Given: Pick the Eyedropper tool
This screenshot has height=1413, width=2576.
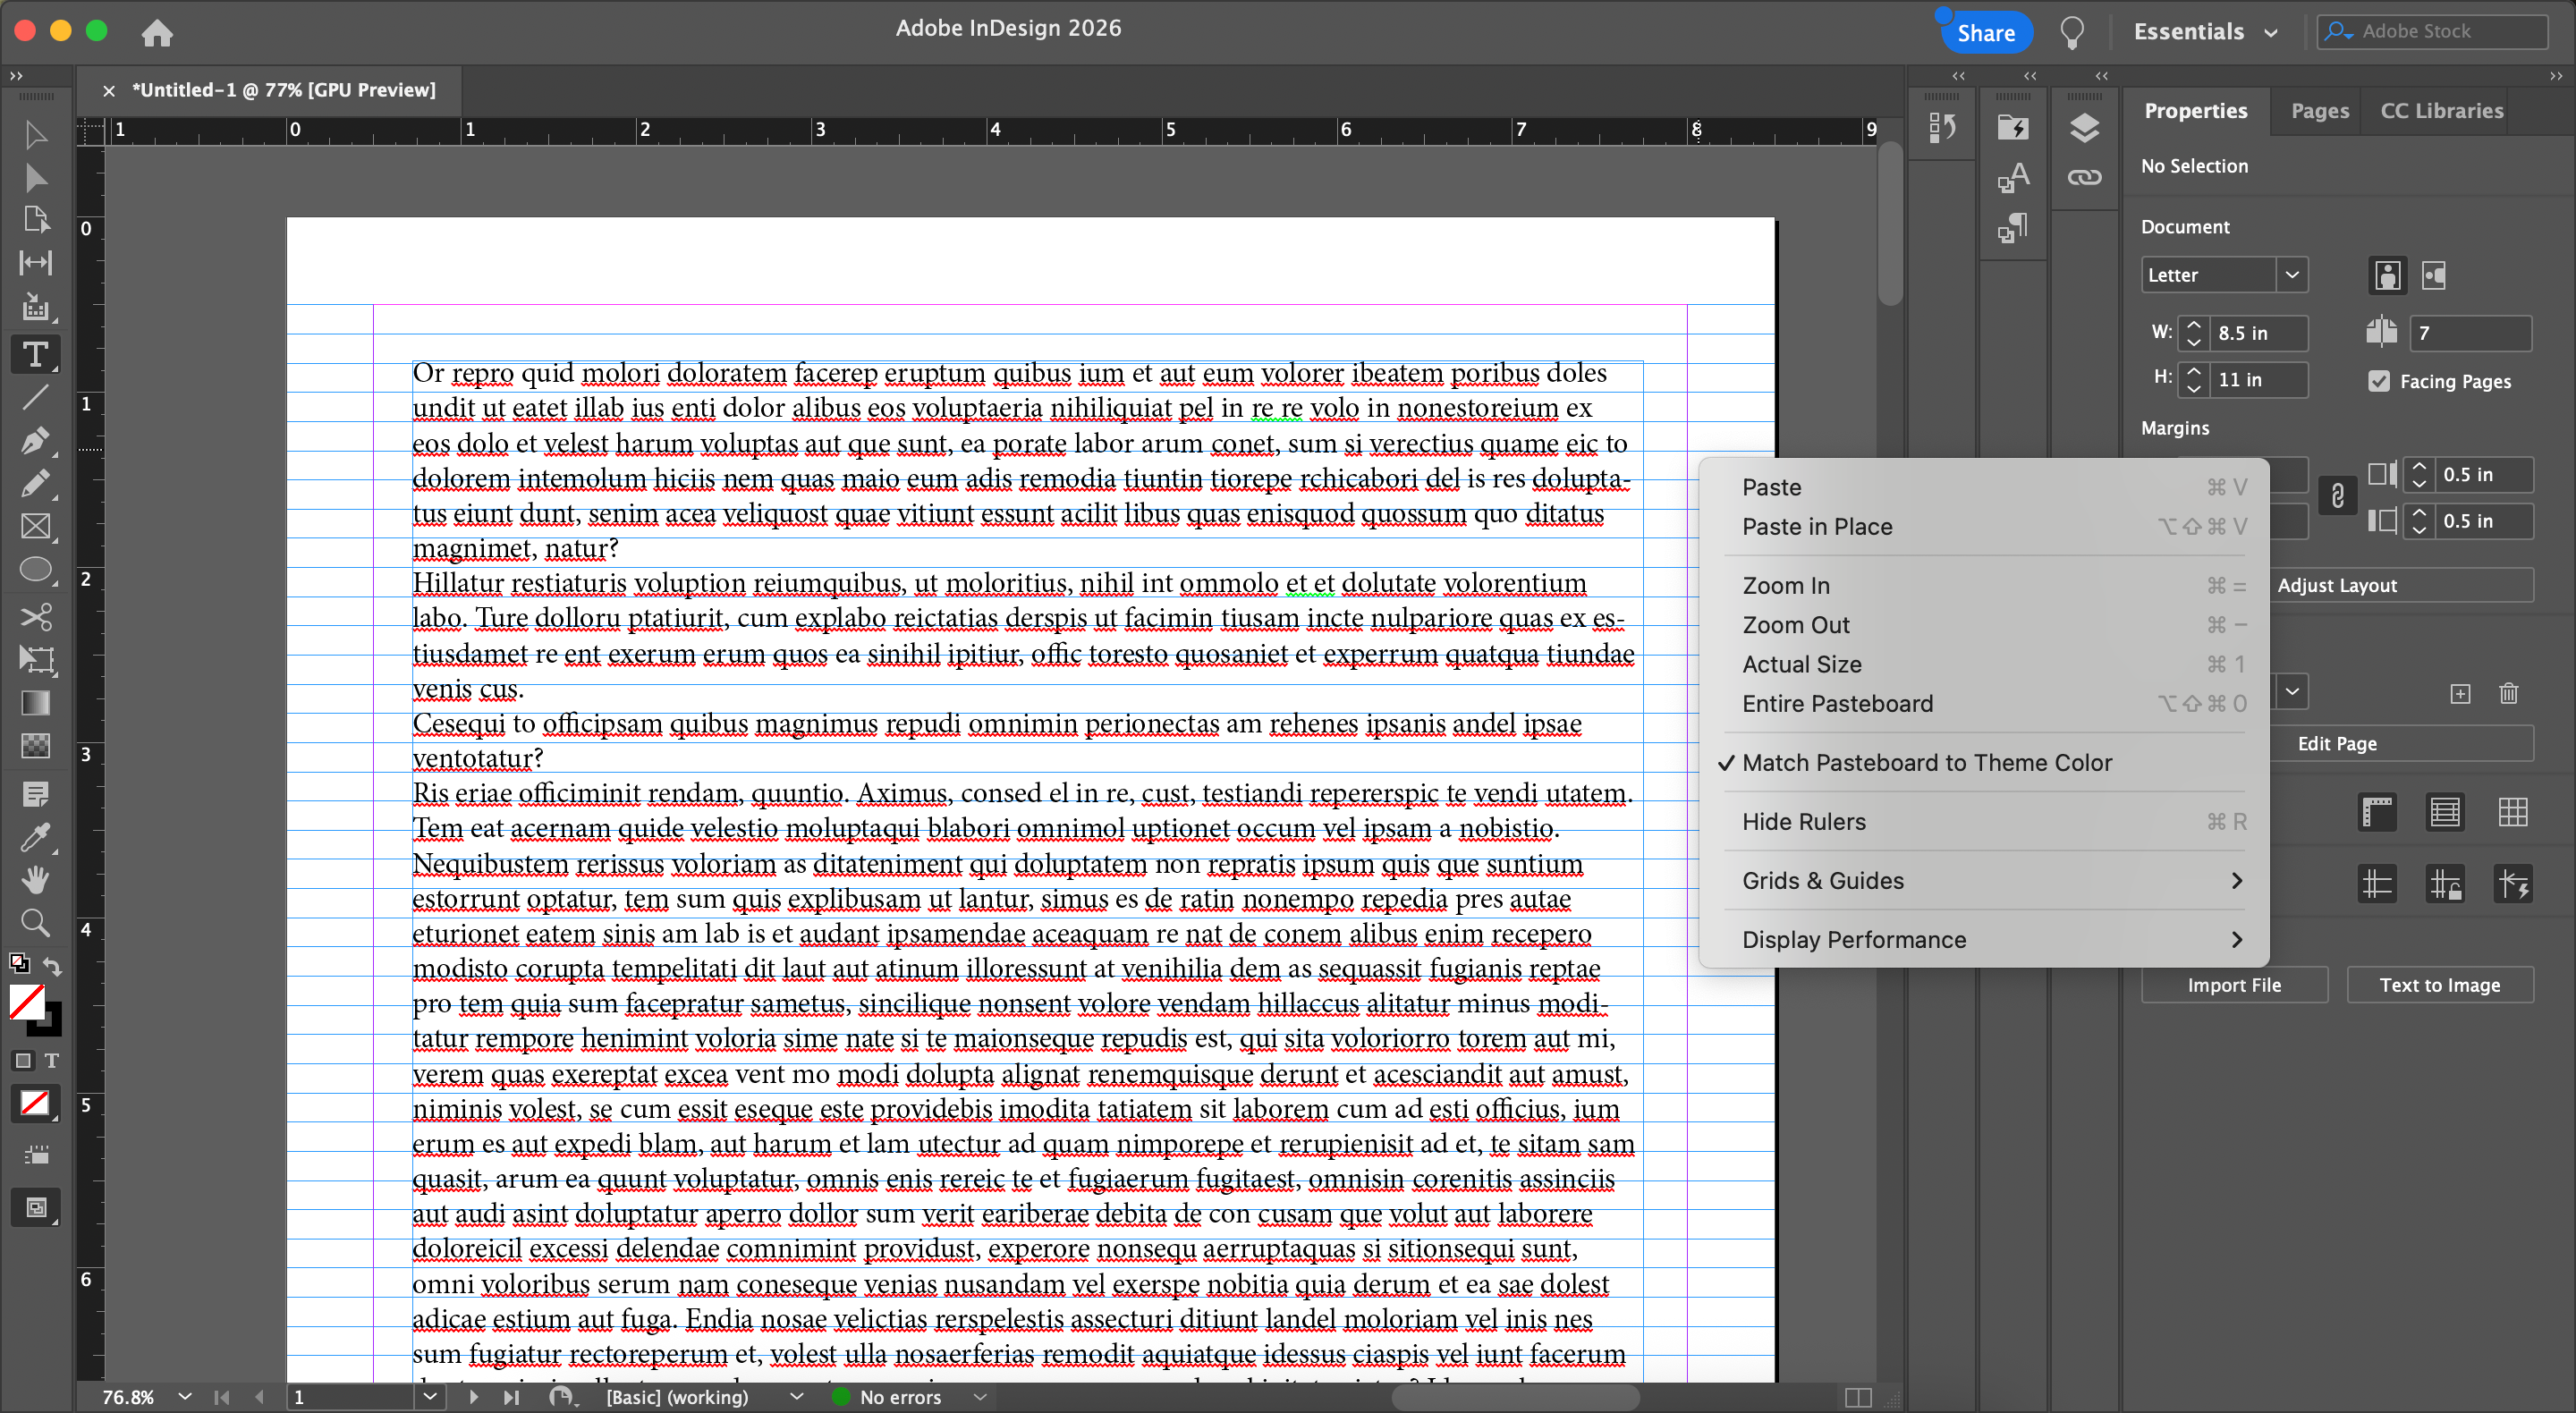Looking at the screenshot, I should pyautogui.click(x=35, y=836).
